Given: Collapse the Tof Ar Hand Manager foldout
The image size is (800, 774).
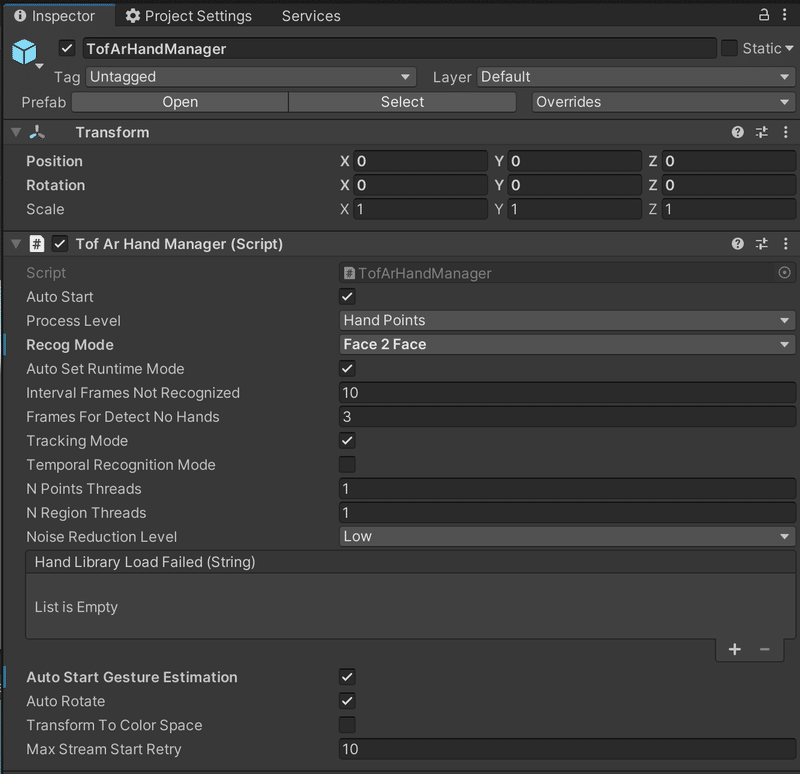Looking at the screenshot, I should coord(16,244).
